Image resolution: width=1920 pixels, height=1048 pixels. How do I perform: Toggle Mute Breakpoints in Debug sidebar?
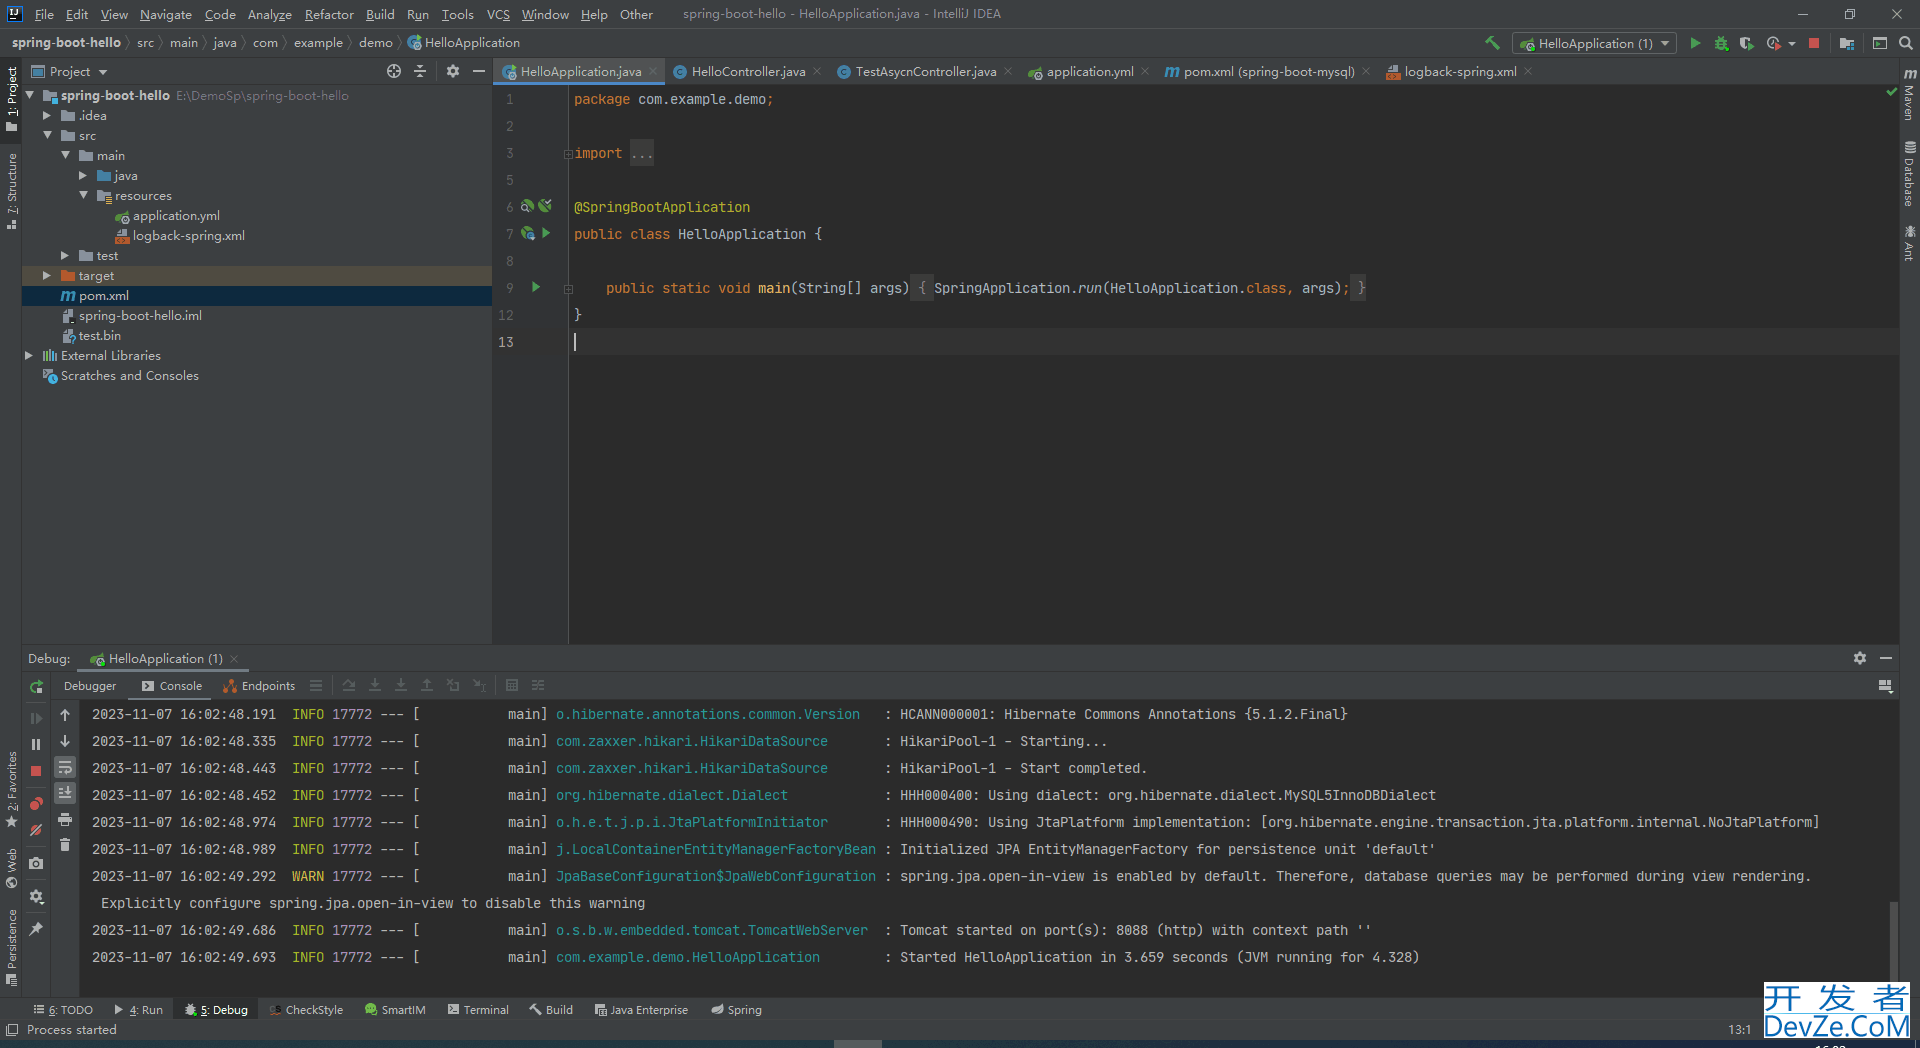pyautogui.click(x=36, y=830)
